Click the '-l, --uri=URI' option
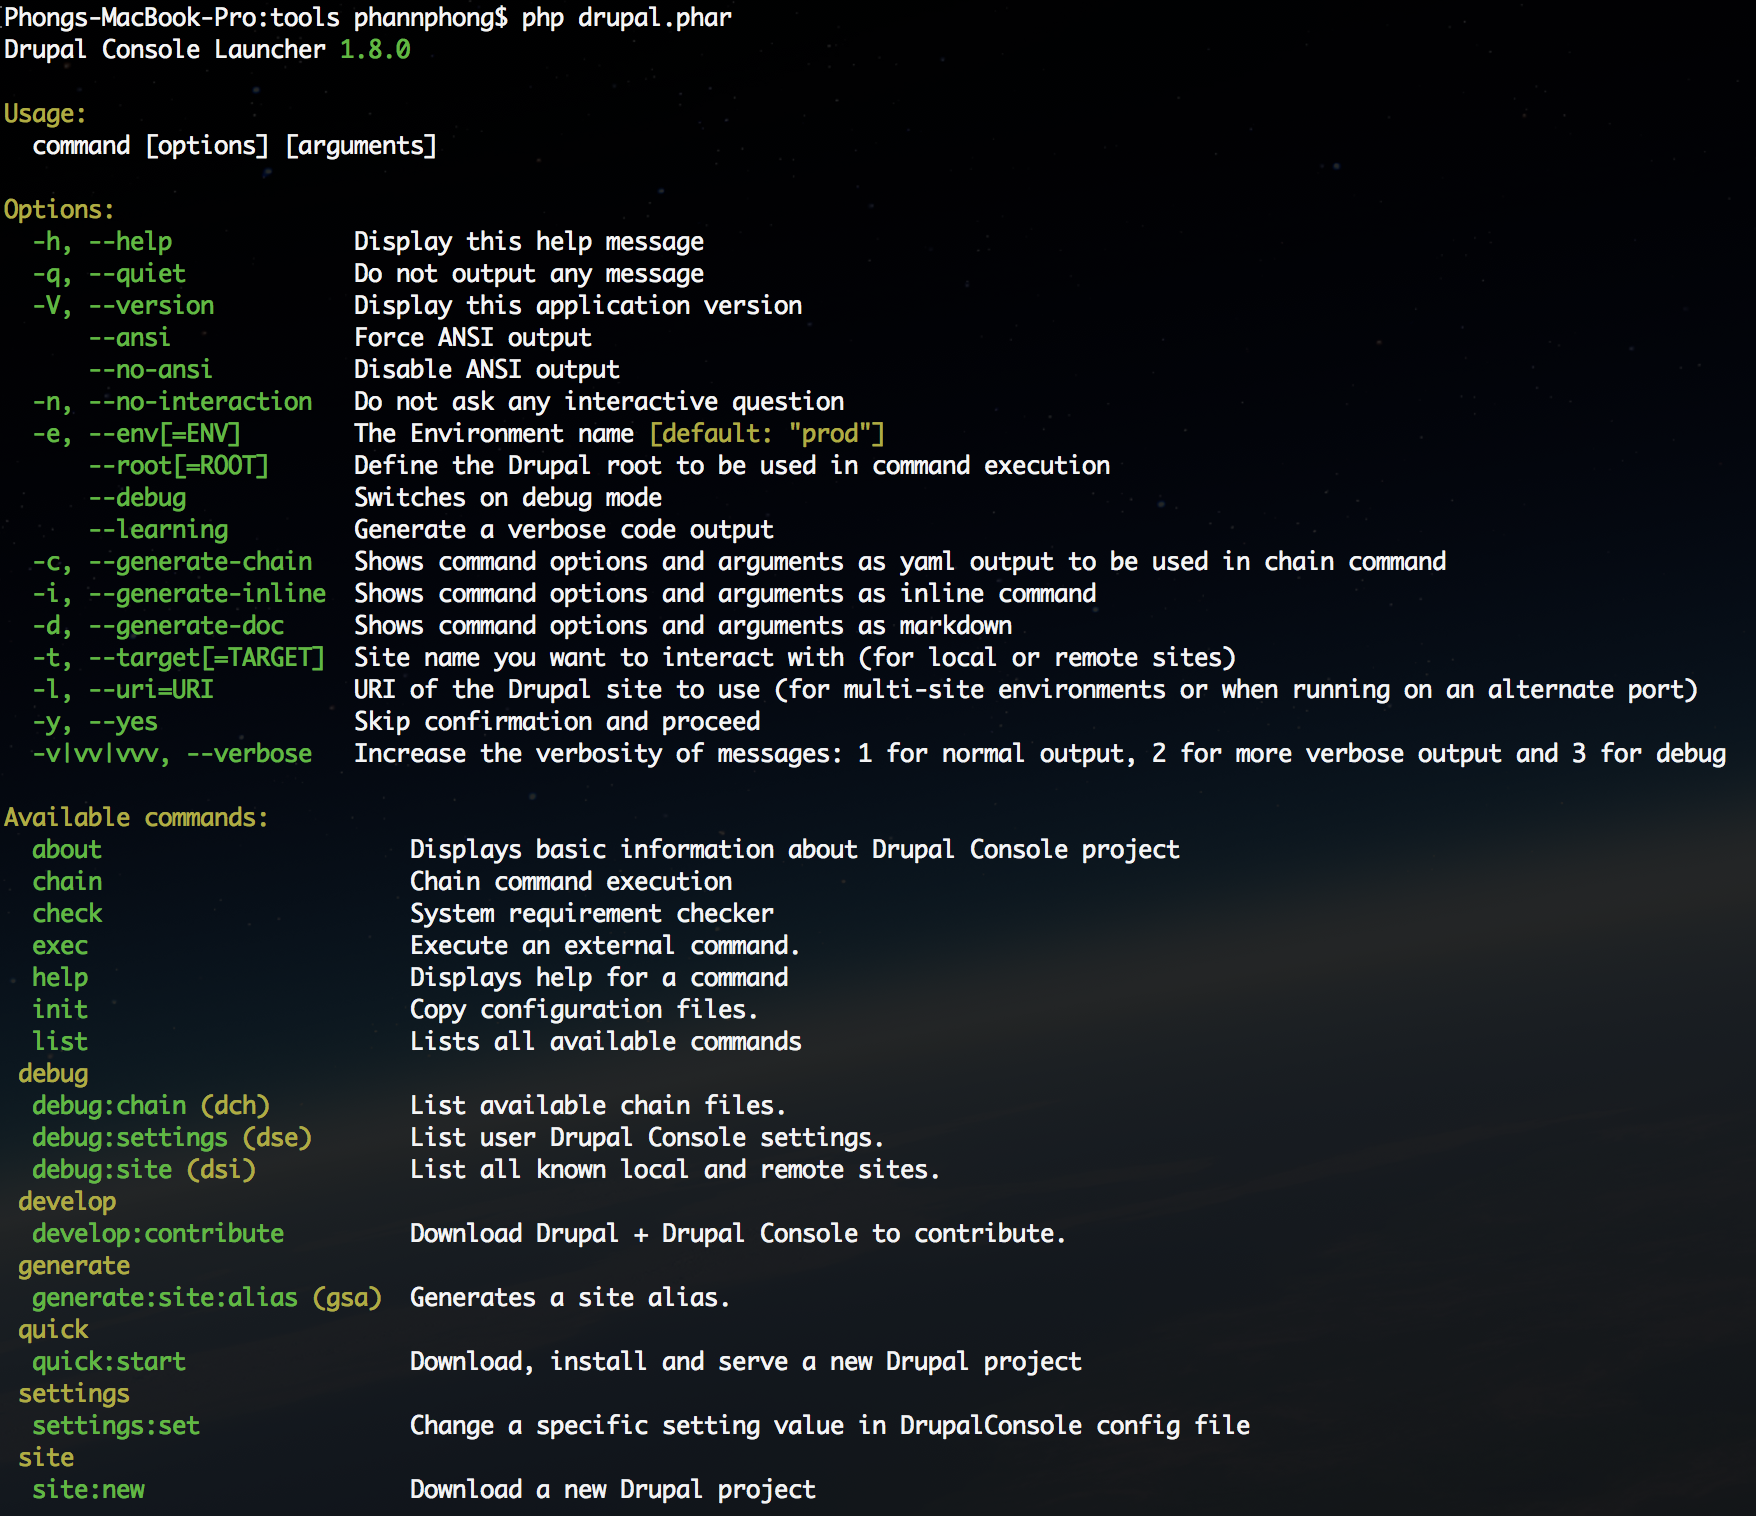1756x1516 pixels. click(x=123, y=690)
